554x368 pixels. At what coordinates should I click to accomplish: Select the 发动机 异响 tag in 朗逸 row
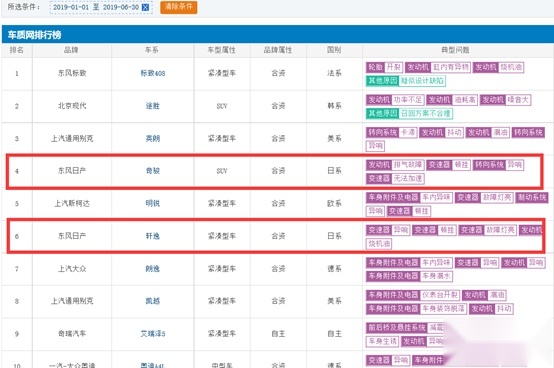tap(523, 263)
